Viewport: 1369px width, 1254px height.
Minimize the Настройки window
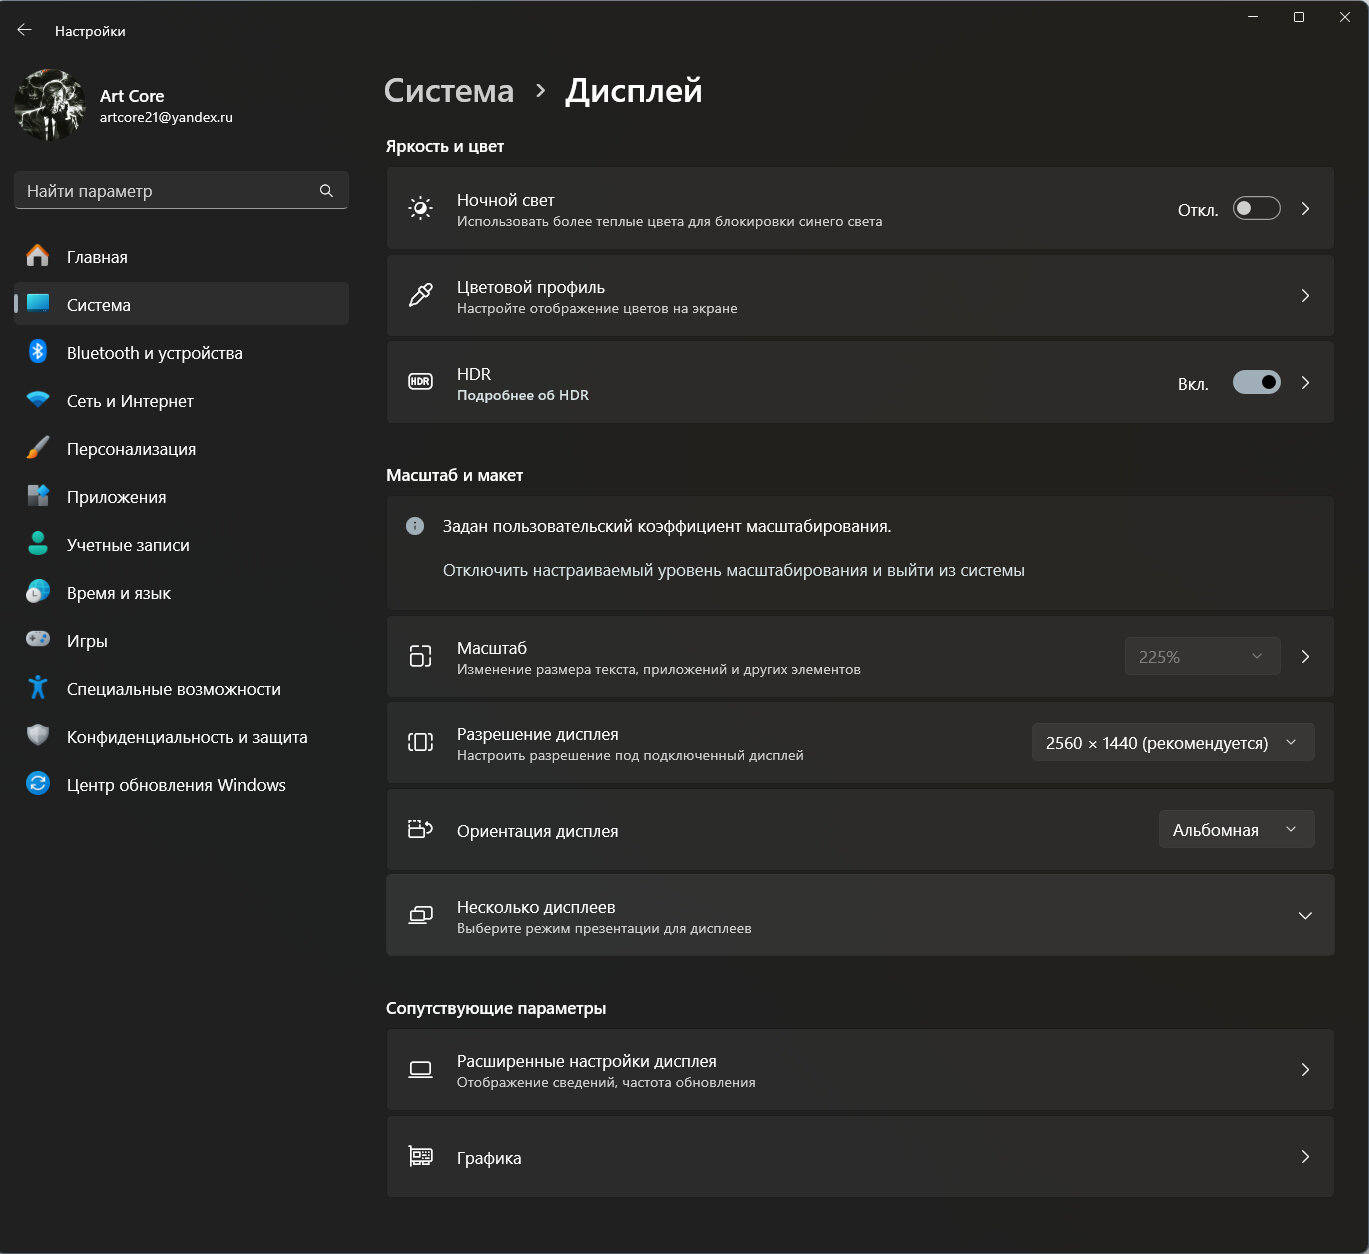[1253, 17]
